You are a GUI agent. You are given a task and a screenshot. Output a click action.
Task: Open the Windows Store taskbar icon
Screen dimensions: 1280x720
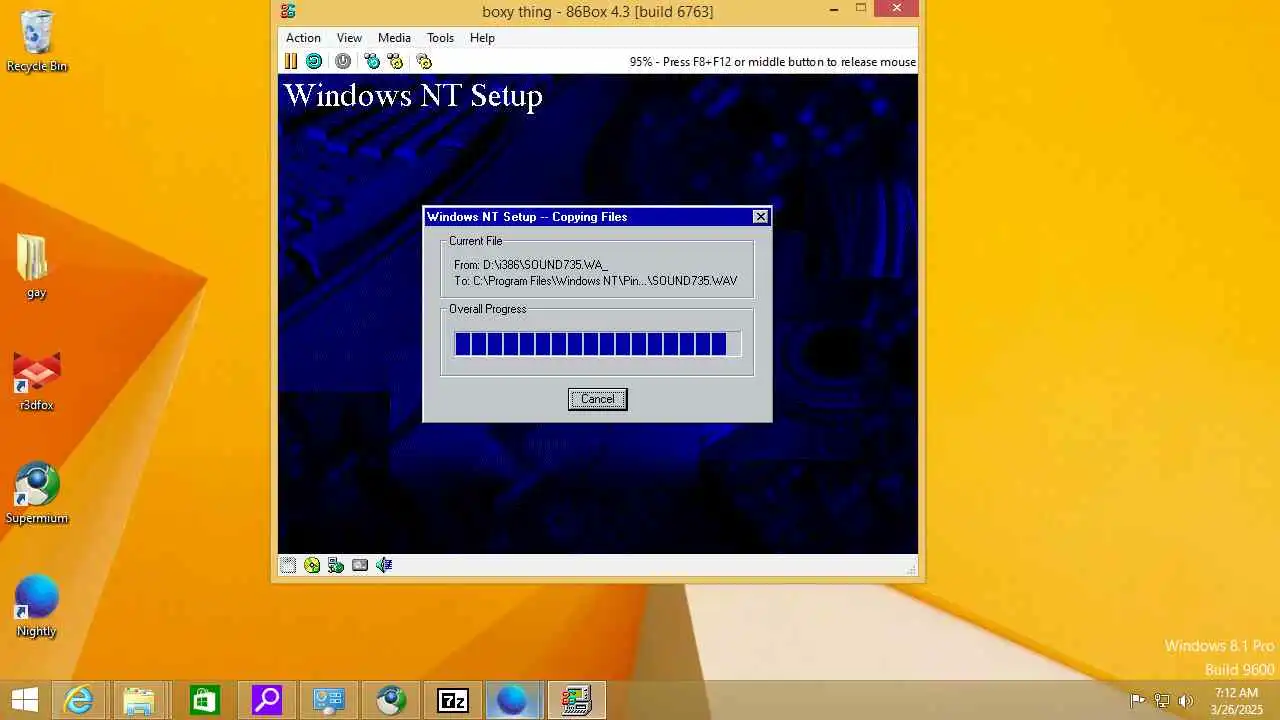click(204, 700)
